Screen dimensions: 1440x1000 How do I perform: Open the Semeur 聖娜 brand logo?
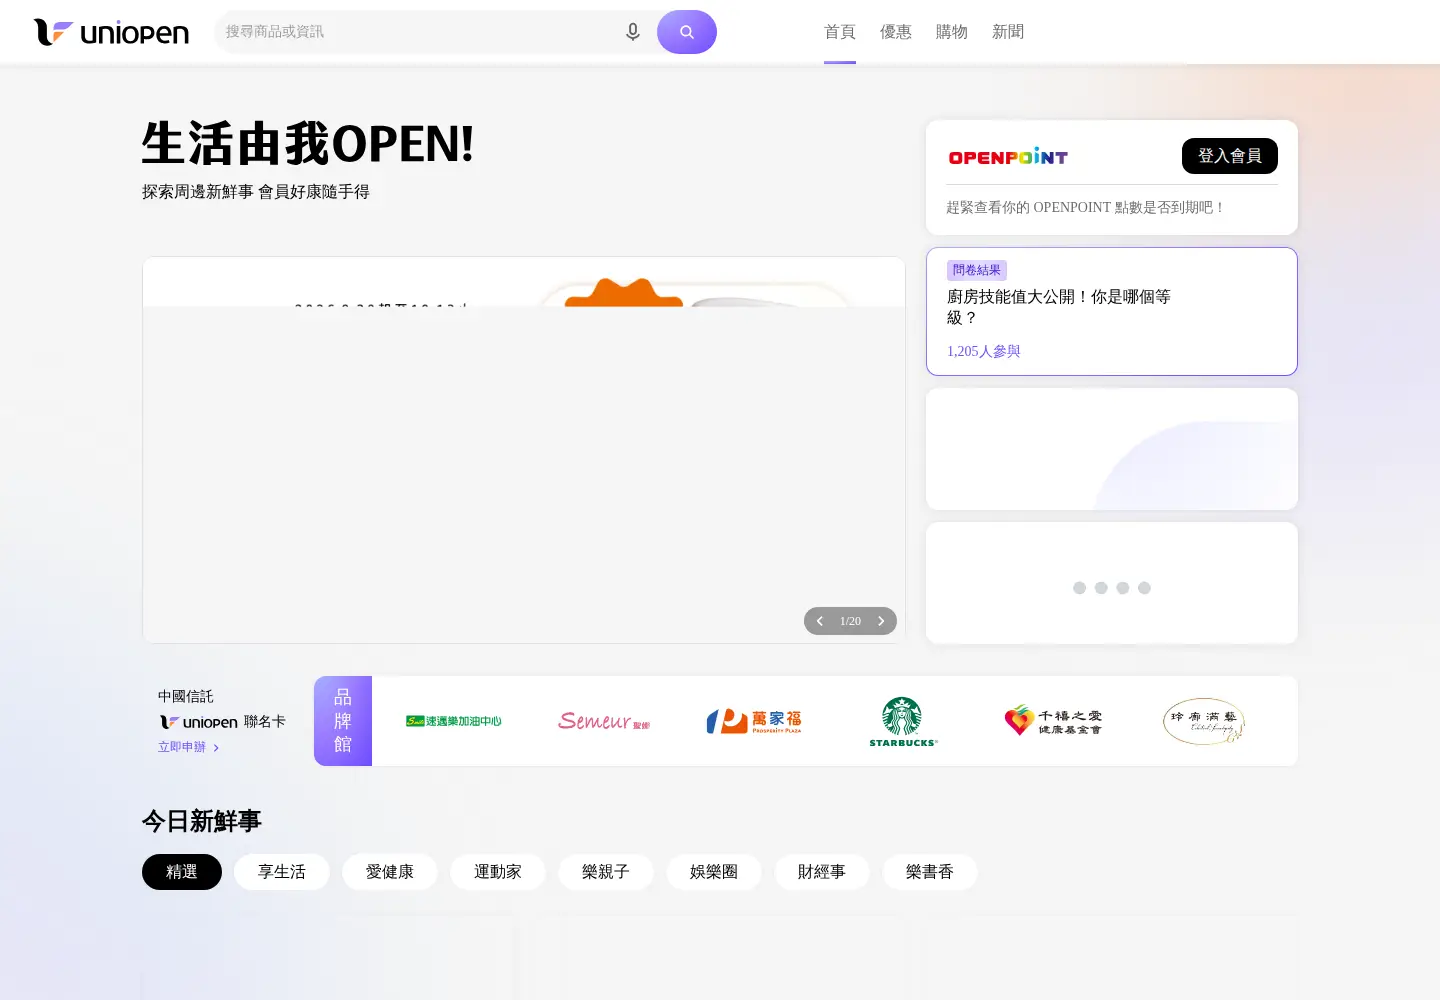(604, 721)
